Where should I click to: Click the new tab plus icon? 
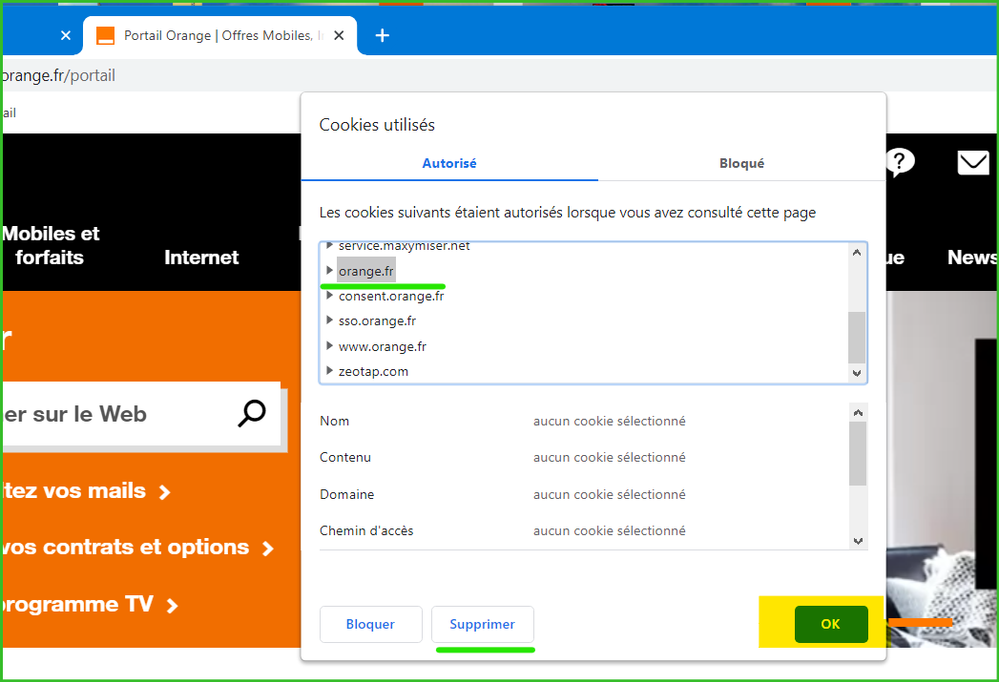point(382,36)
